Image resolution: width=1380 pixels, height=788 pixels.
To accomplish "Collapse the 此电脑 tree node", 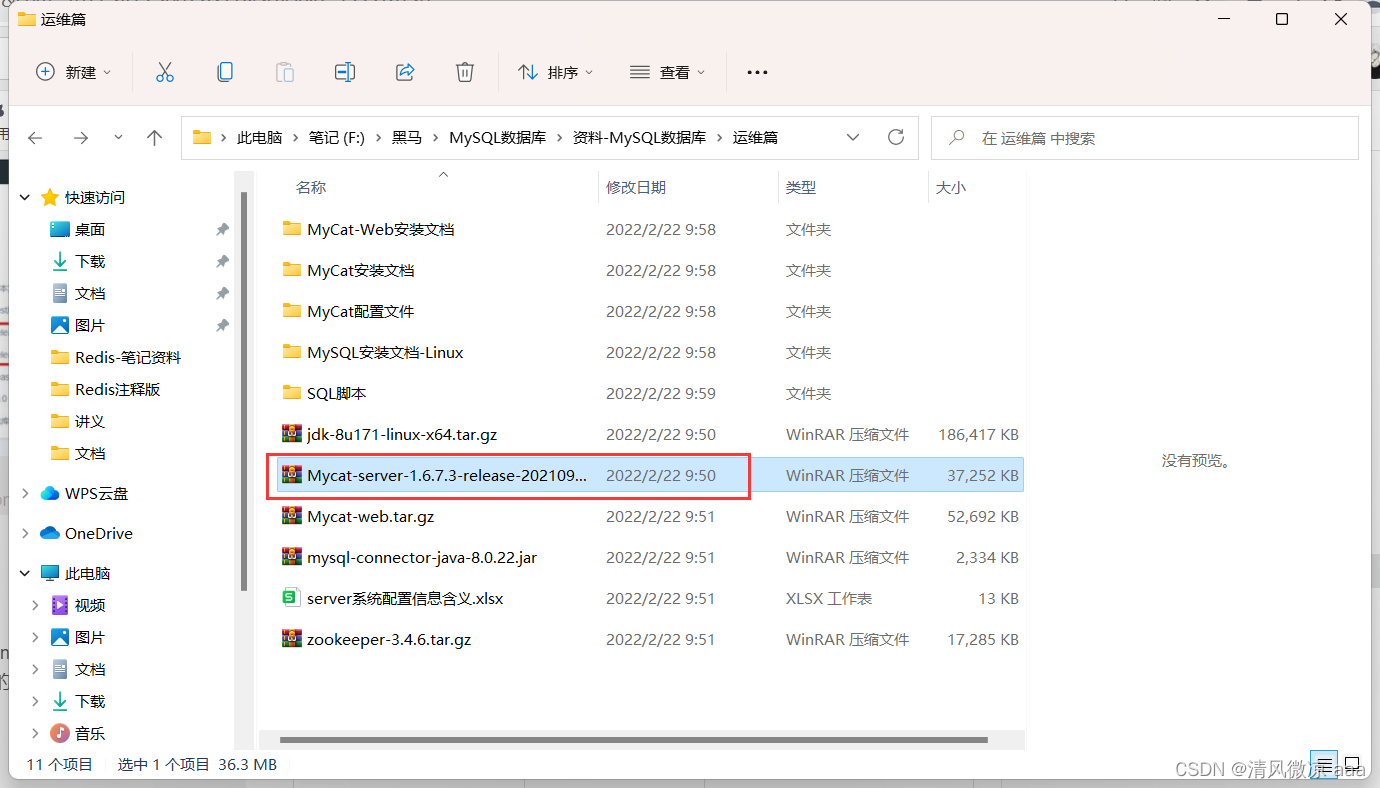I will (26, 573).
